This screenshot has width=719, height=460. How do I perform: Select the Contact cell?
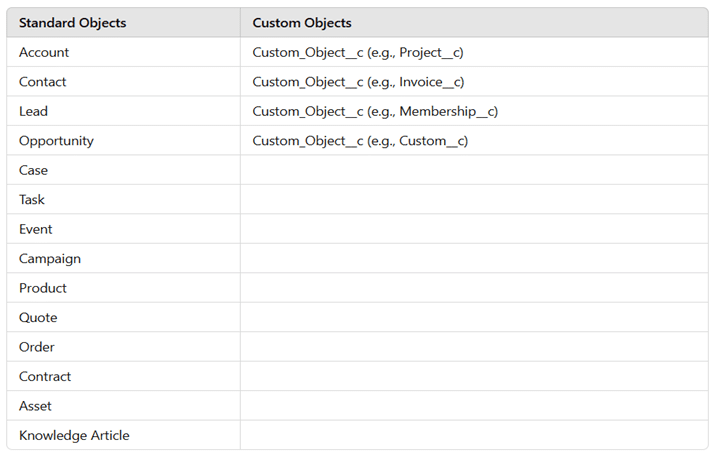tap(43, 82)
